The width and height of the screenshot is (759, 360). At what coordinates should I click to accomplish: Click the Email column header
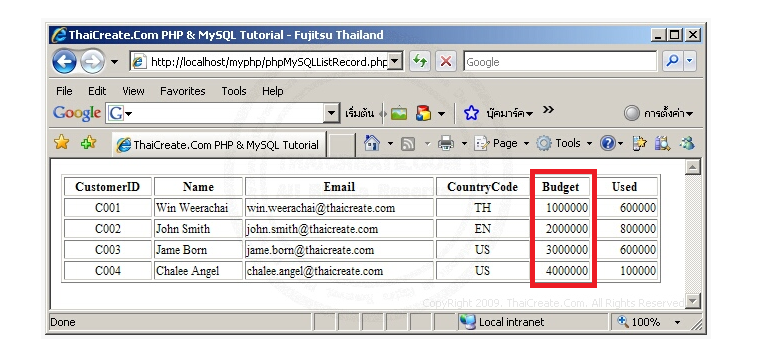[339, 187]
